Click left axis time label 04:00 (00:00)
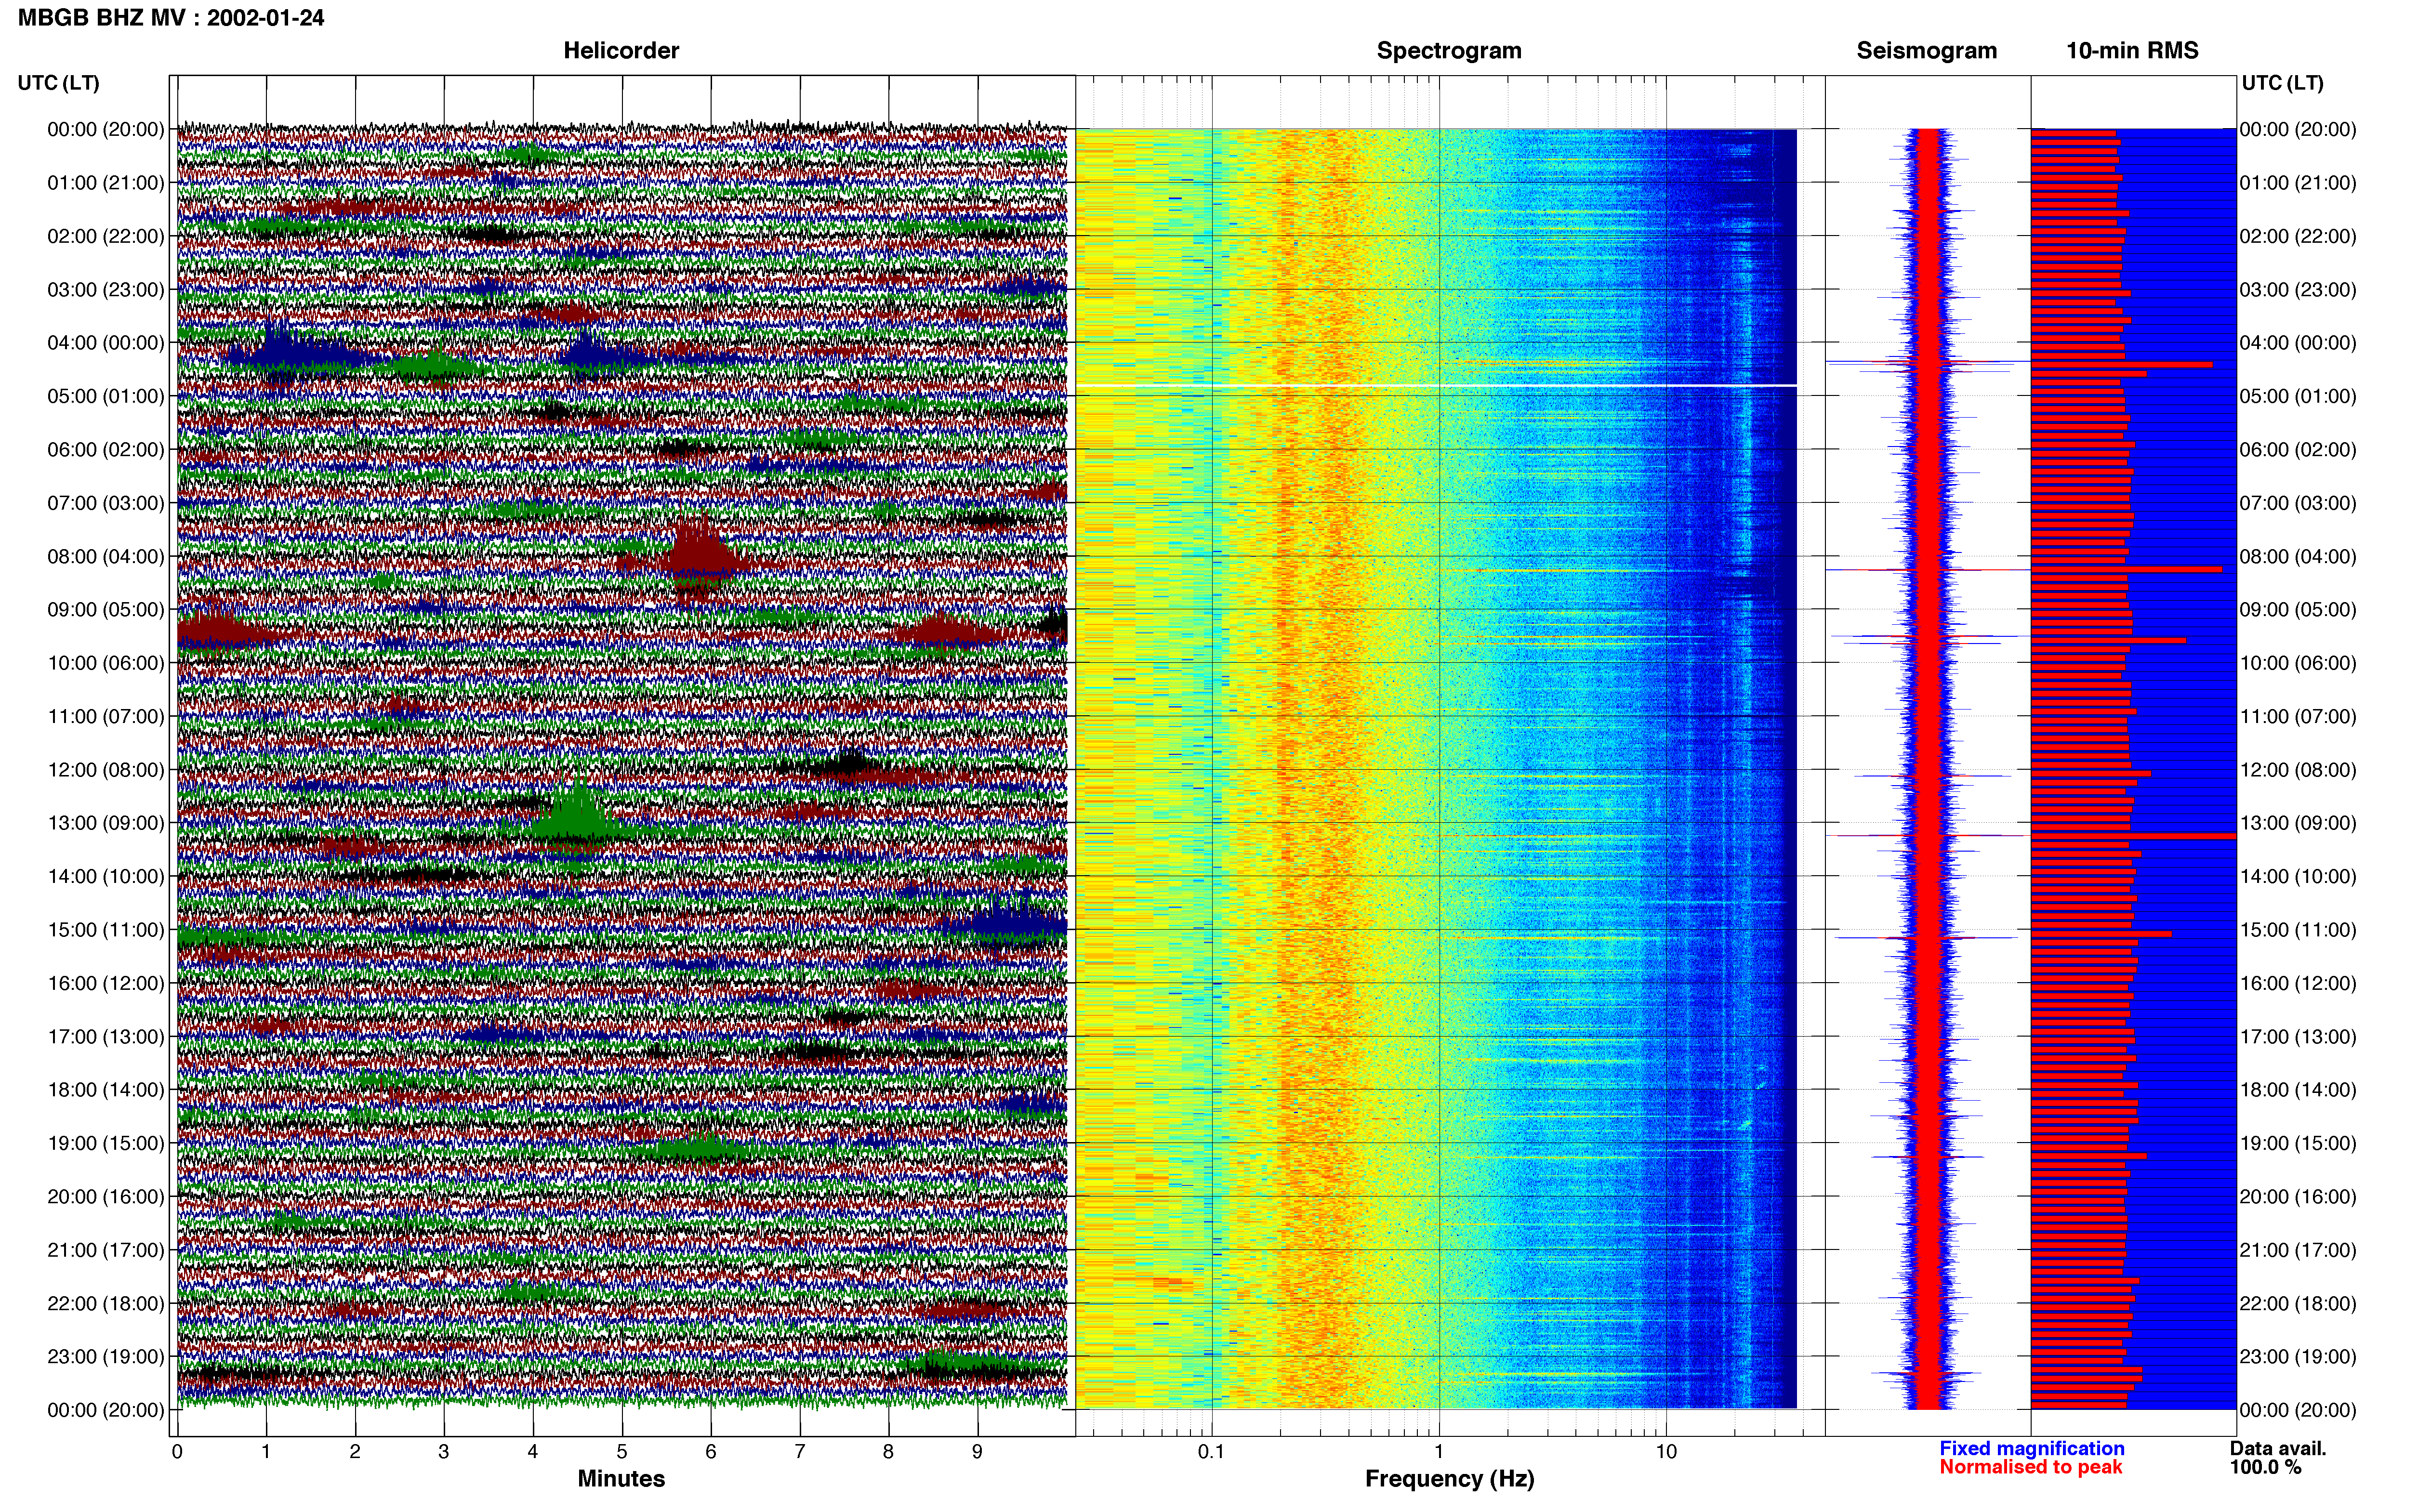Viewport: 2418px width, 1512px height. coord(105,343)
